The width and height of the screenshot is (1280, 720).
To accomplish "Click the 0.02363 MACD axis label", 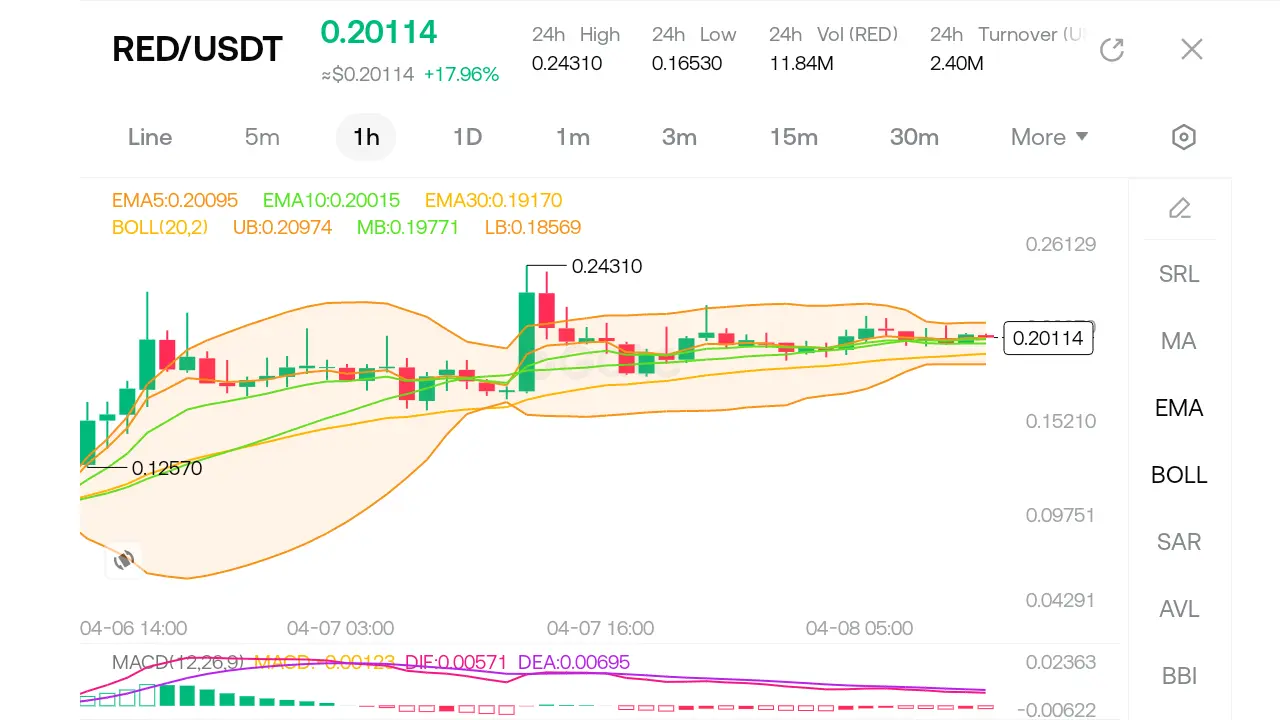I will 1061,662.
